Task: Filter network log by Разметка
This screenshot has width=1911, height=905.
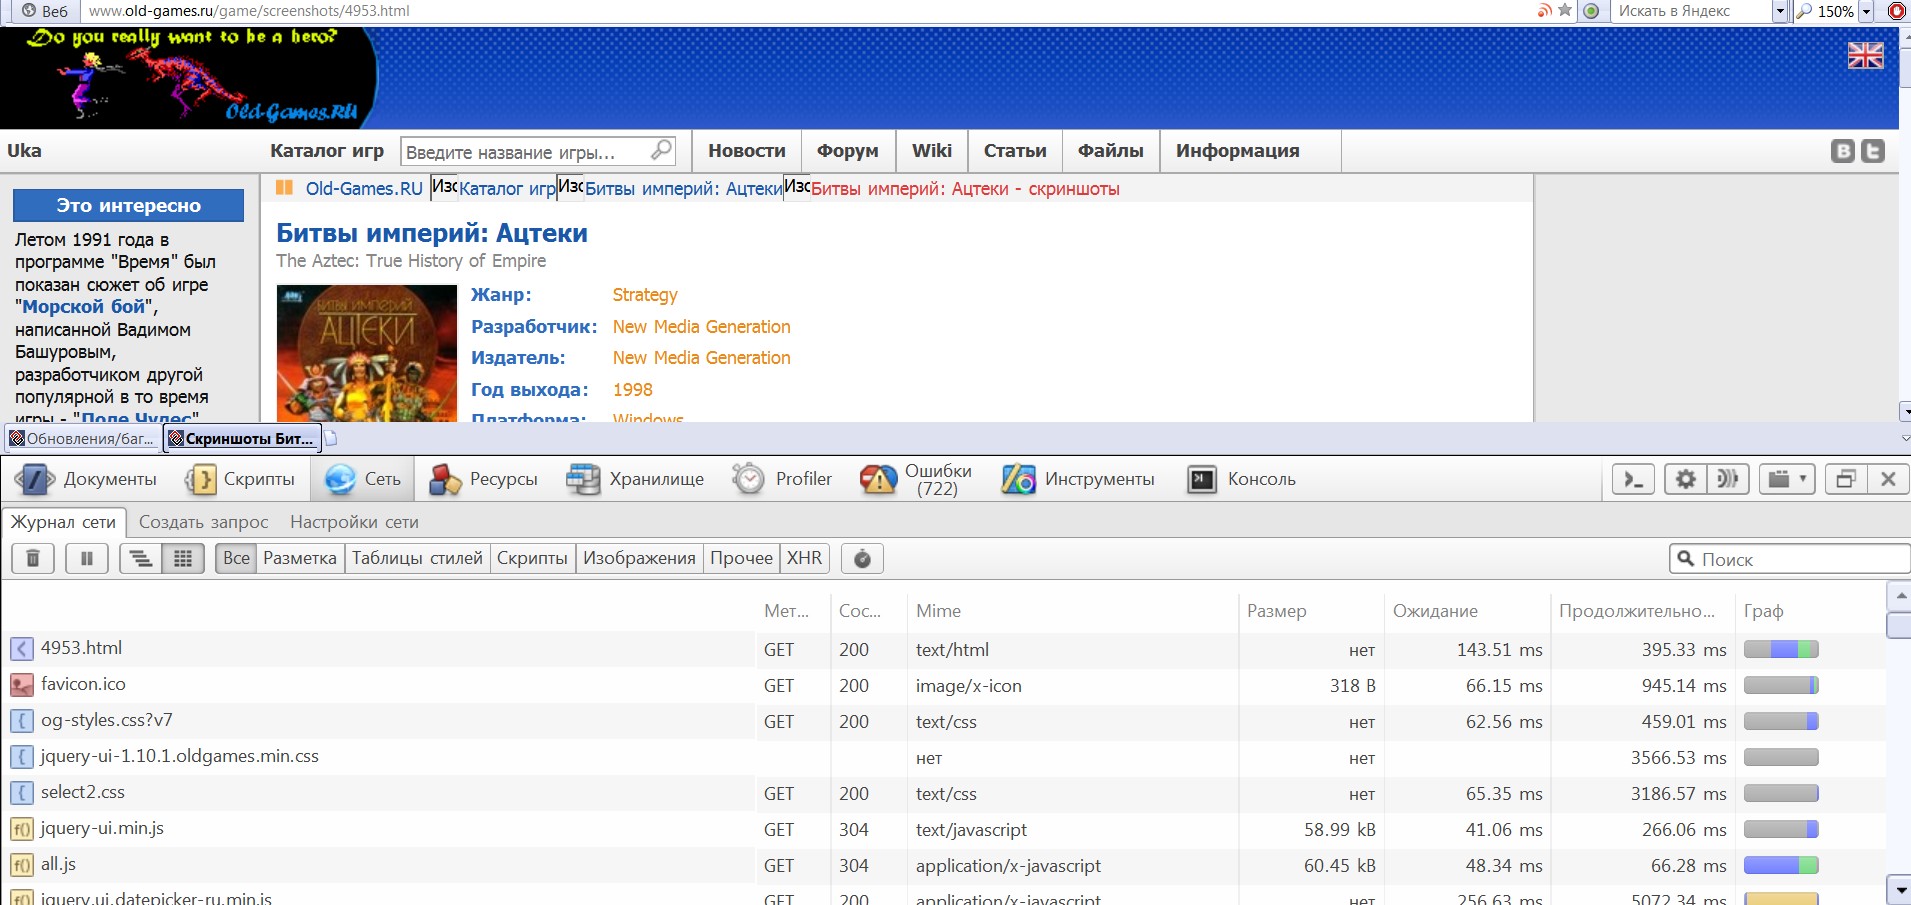Action: click(x=300, y=558)
